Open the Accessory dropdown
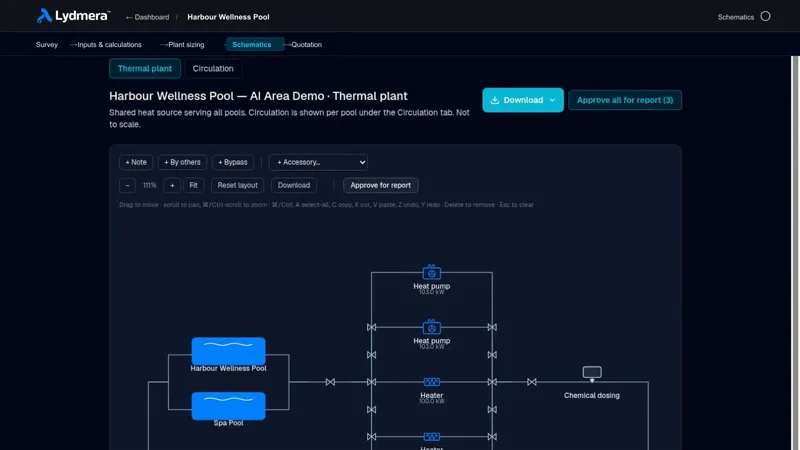800x450 pixels. pos(318,162)
